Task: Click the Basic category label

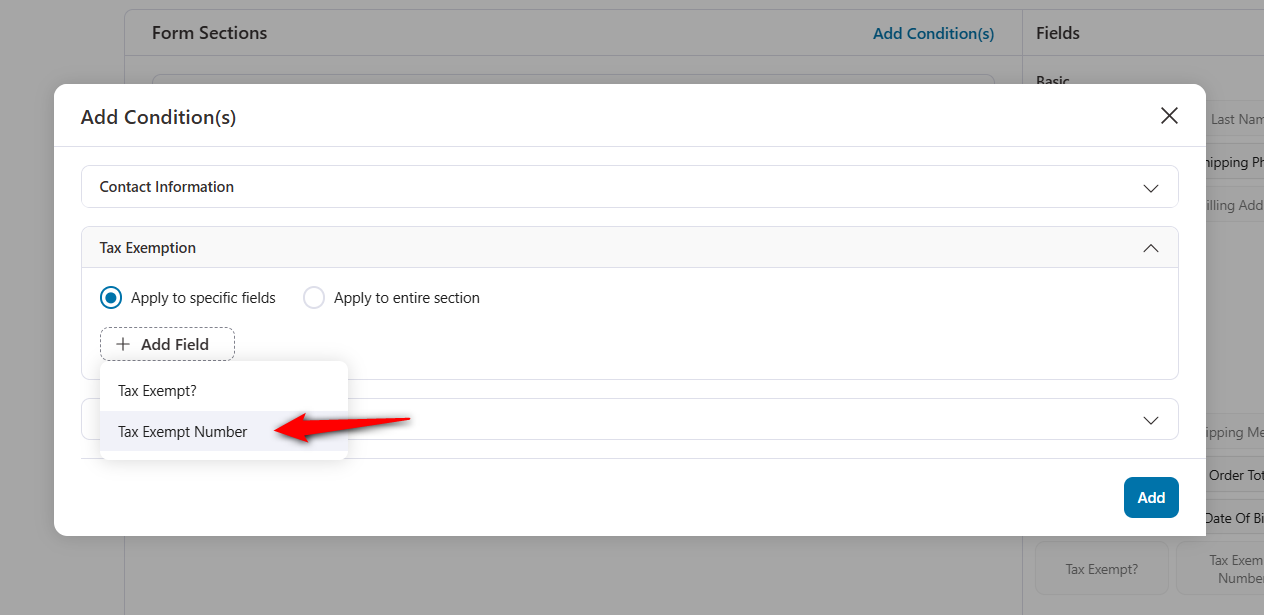Action: click(x=1051, y=80)
